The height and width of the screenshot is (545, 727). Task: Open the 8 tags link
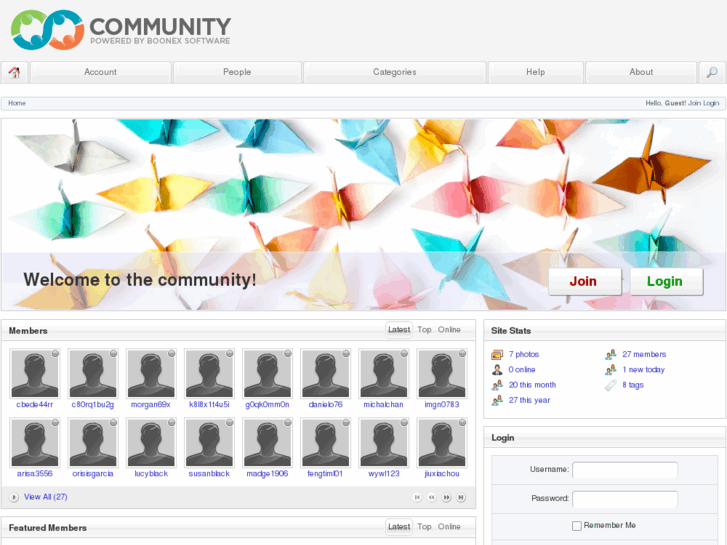click(x=633, y=385)
